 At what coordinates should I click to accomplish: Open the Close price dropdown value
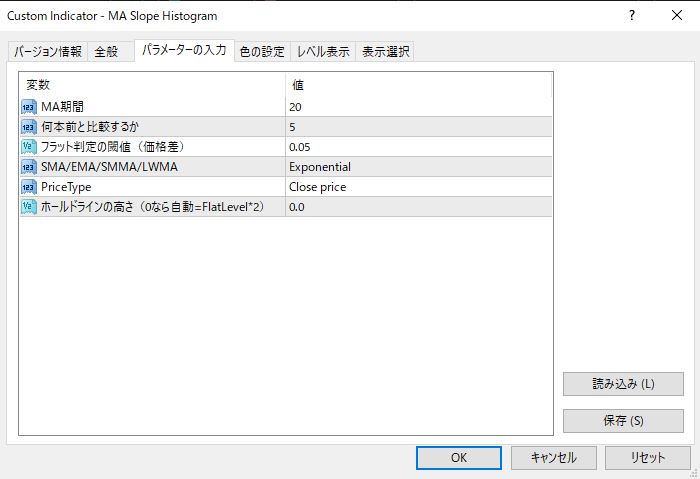click(x=418, y=187)
